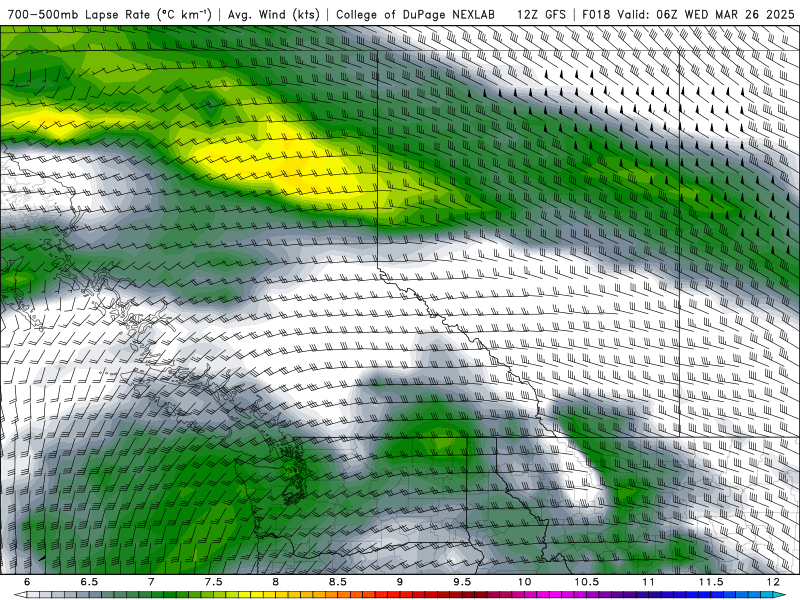
Task: Click the '12Z GFS' model run label
Action: click(541, 14)
